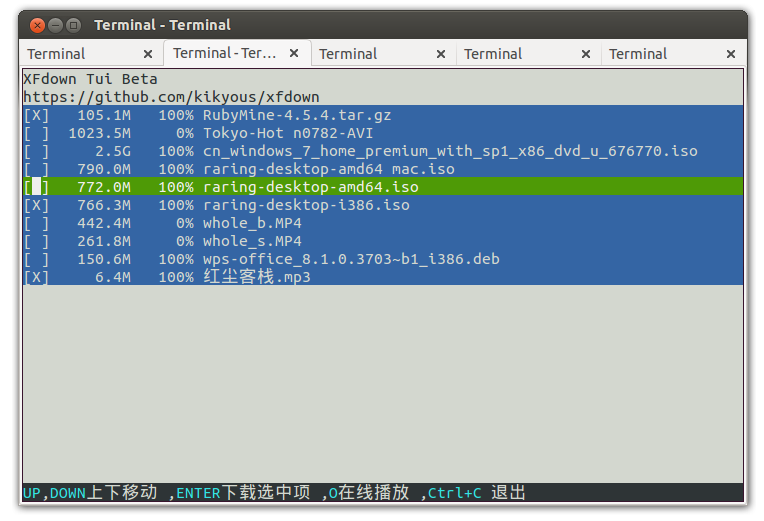Click size value 790.0M
The image size is (764, 521).
tap(104, 170)
